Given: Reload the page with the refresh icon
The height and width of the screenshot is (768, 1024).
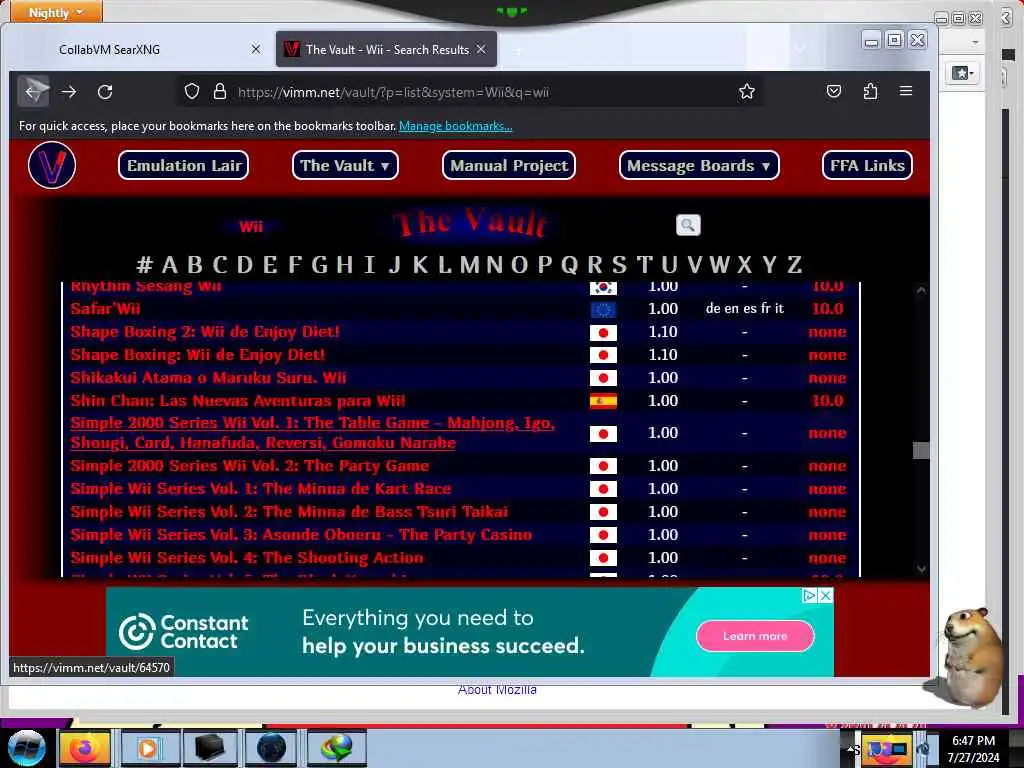Looking at the screenshot, I should click(105, 92).
